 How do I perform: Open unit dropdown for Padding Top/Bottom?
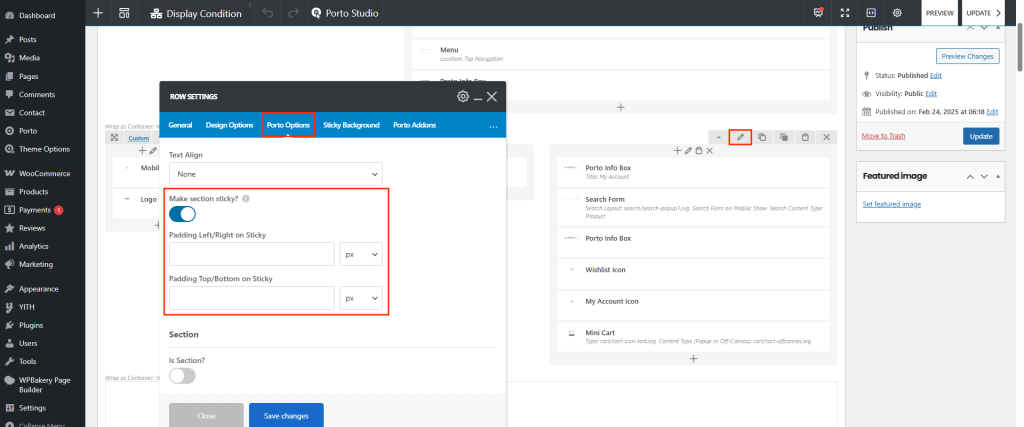coord(361,298)
